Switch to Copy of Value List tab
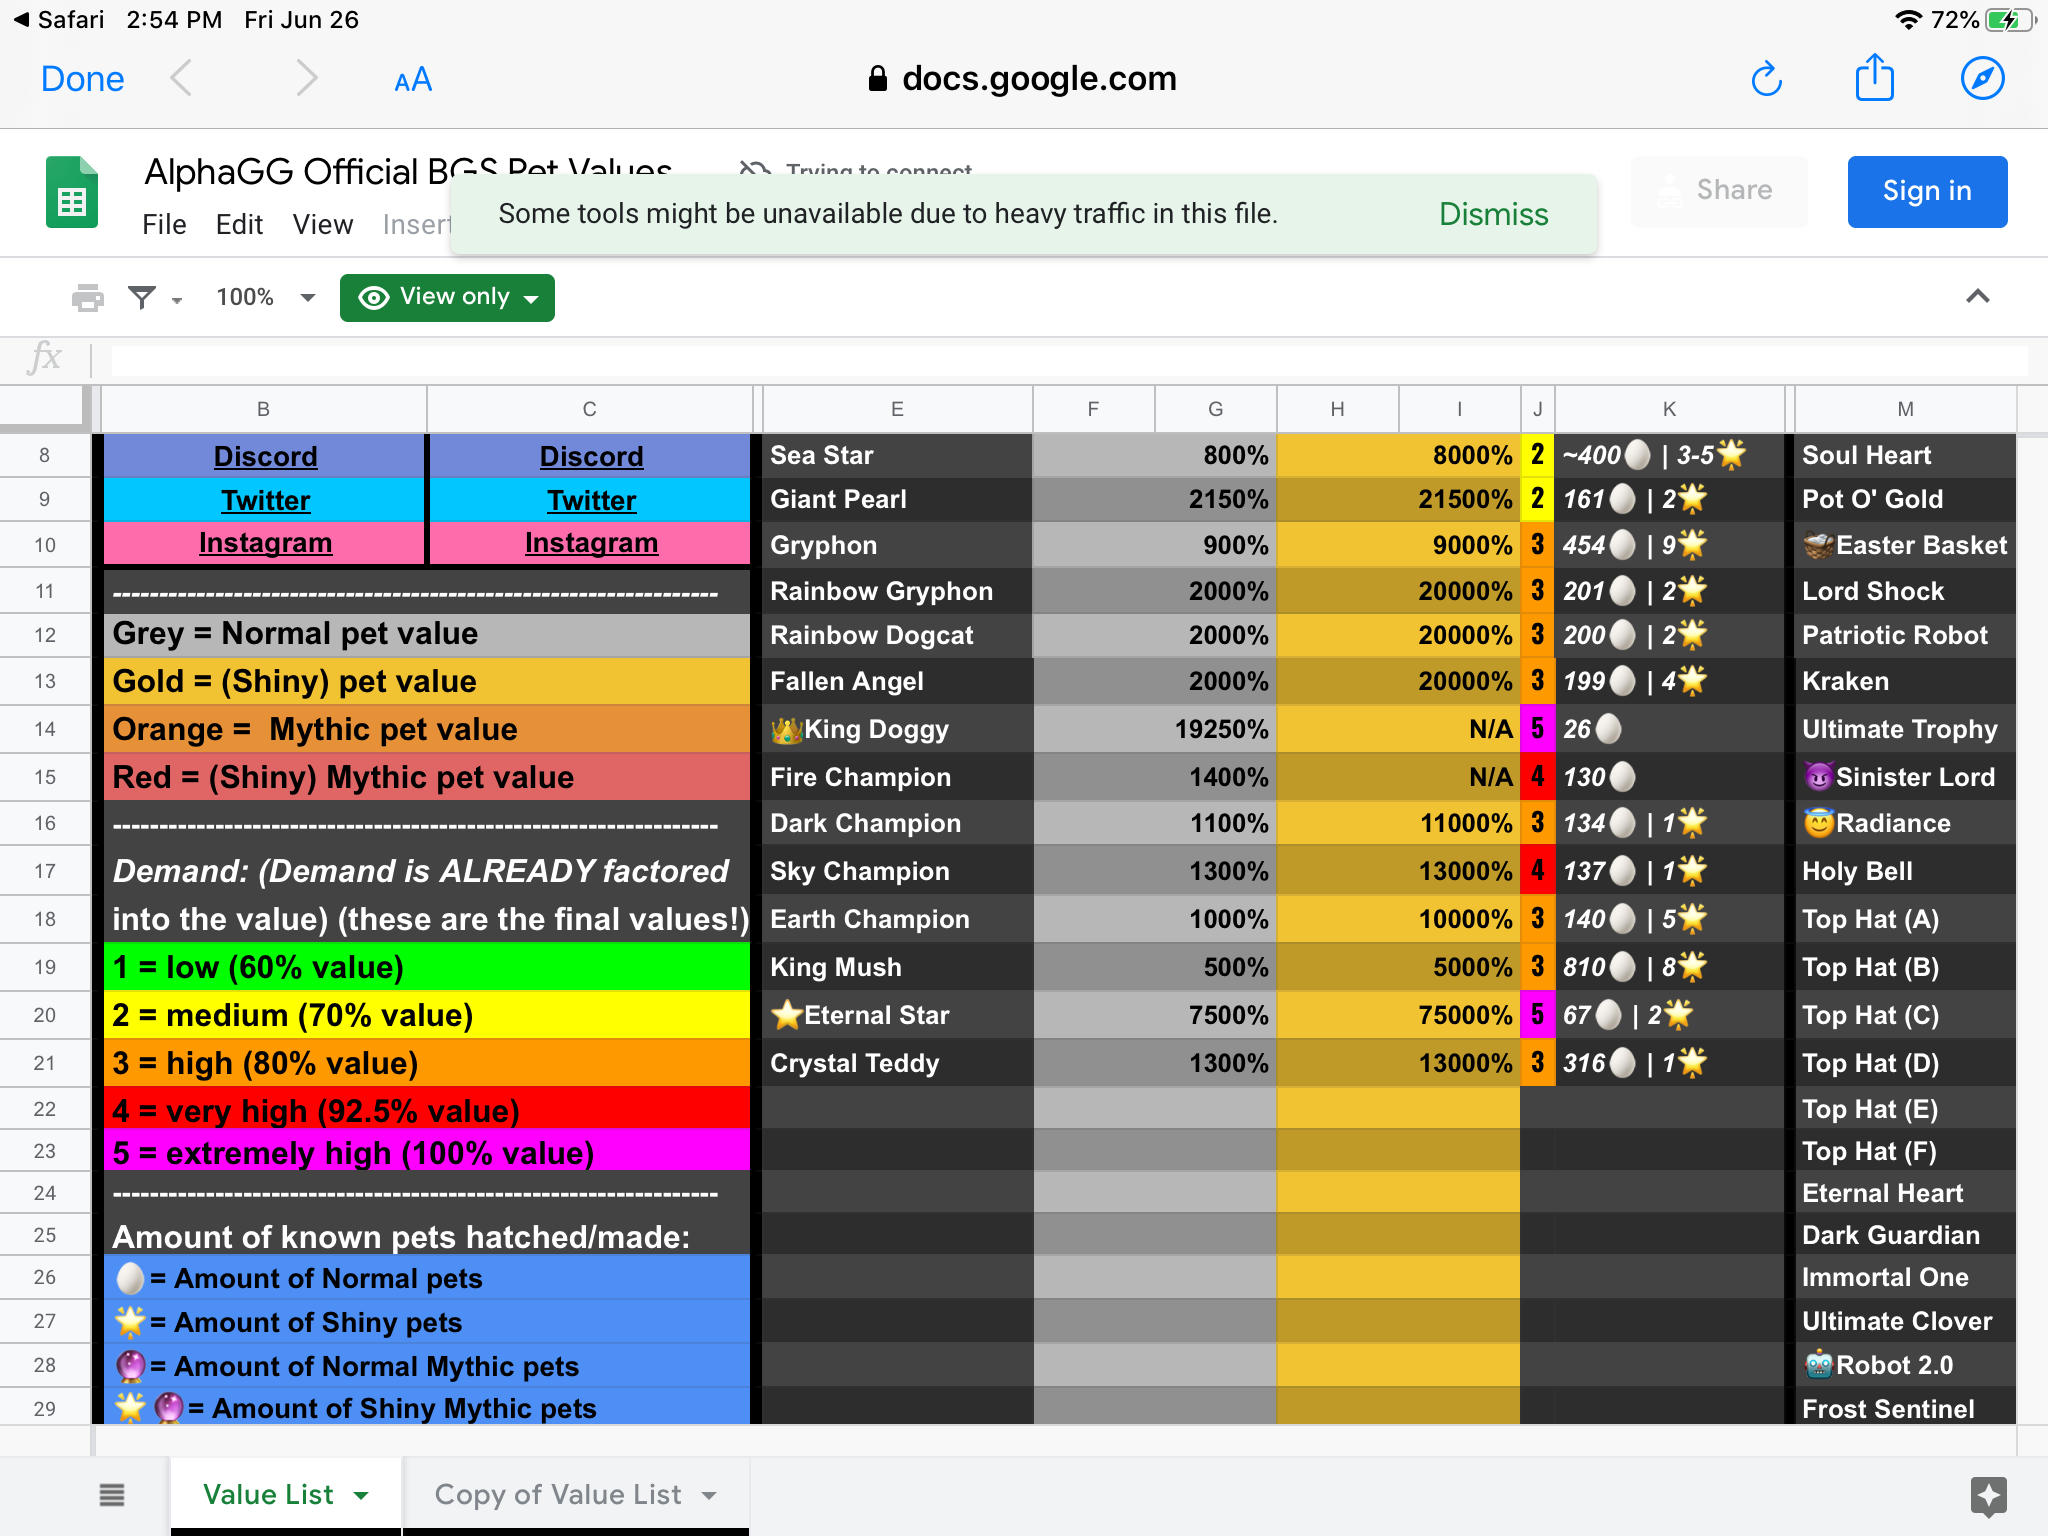This screenshot has width=2048, height=1536. [557, 1495]
